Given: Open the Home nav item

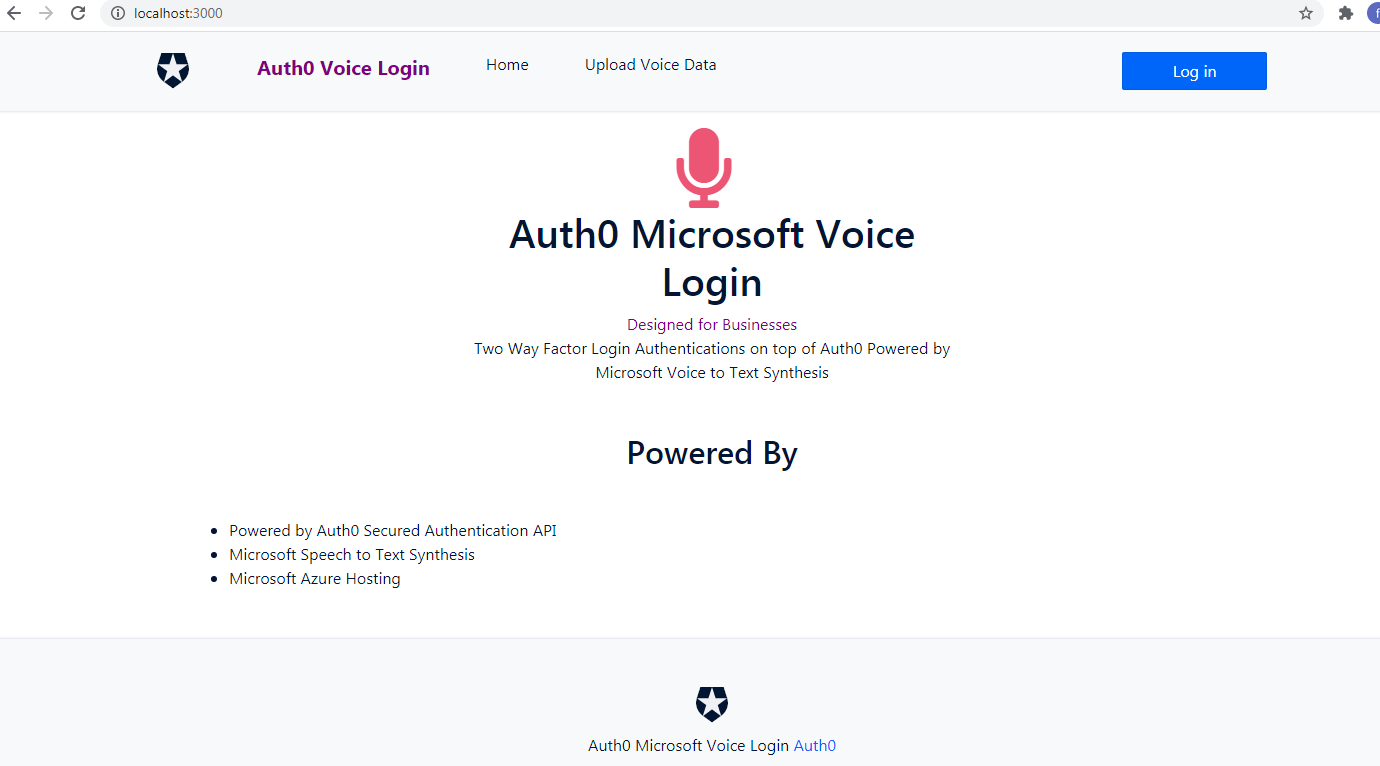Looking at the screenshot, I should coord(507,65).
